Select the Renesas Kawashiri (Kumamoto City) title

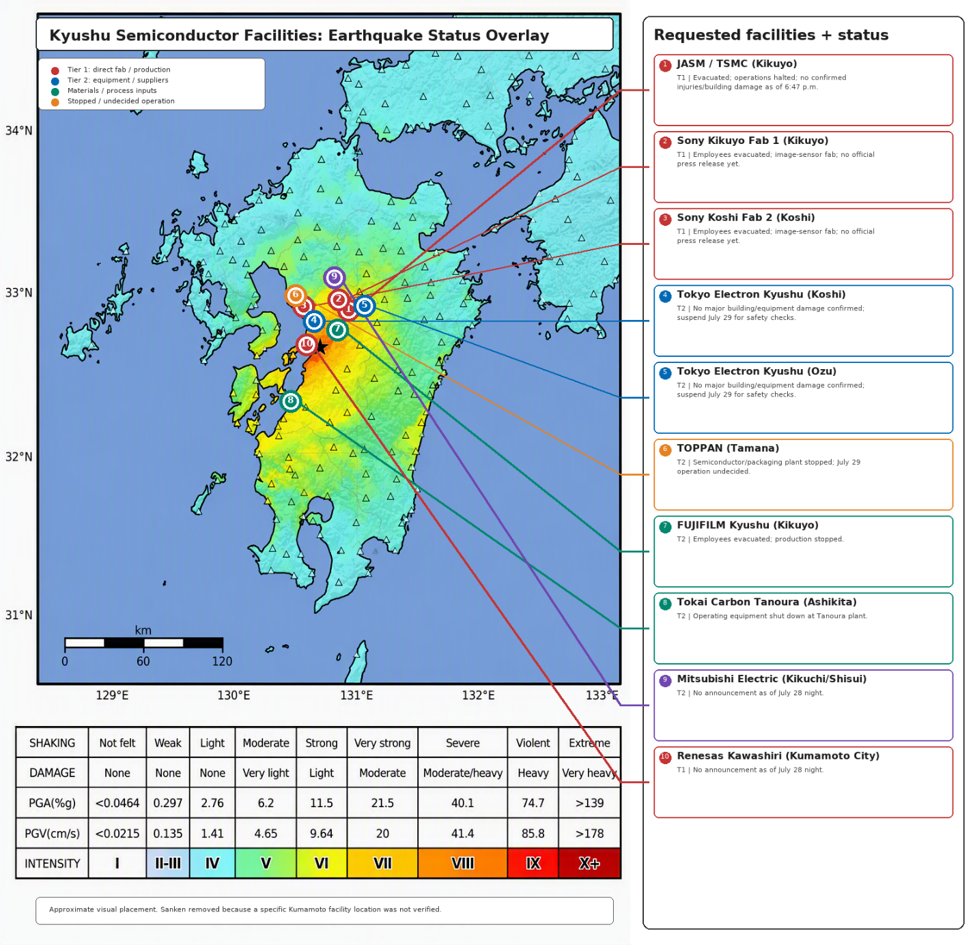[x=778, y=756]
